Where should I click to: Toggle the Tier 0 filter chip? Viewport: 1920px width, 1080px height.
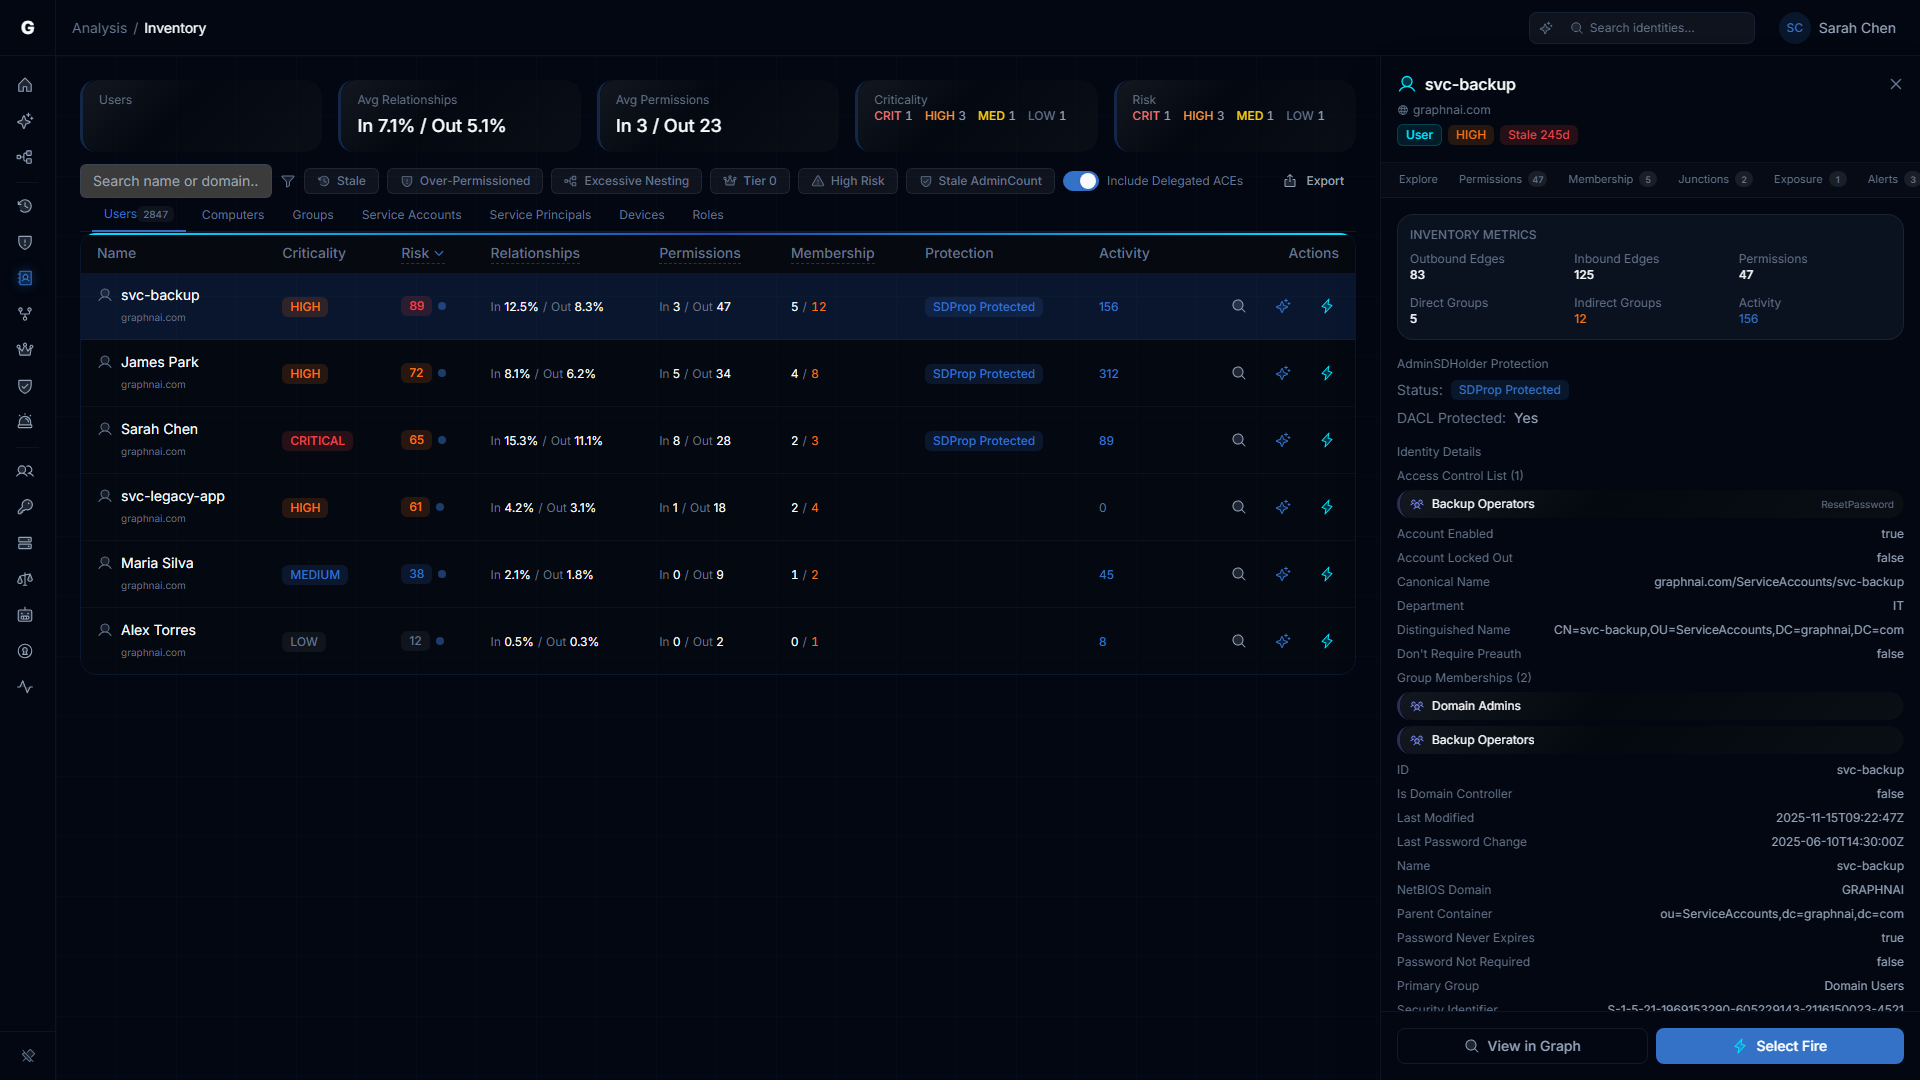click(x=750, y=181)
